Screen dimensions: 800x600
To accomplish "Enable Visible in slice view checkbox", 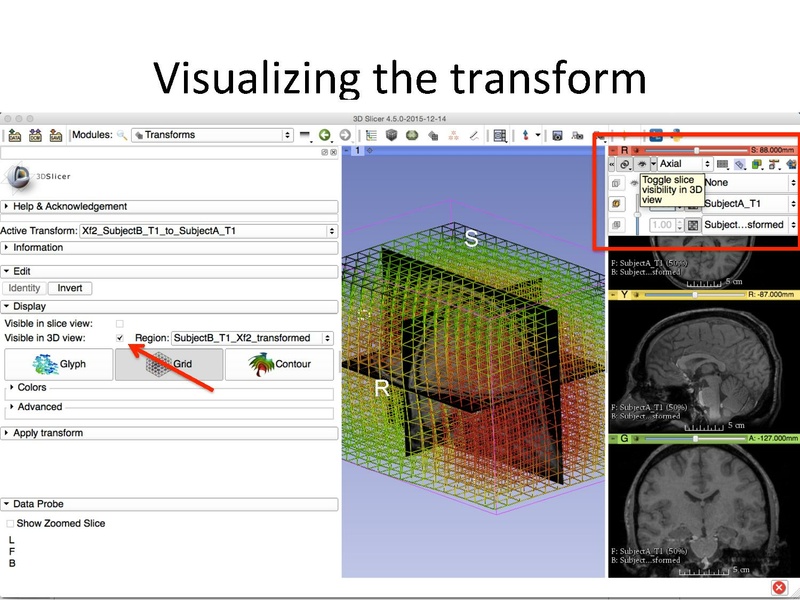I will click(120, 324).
